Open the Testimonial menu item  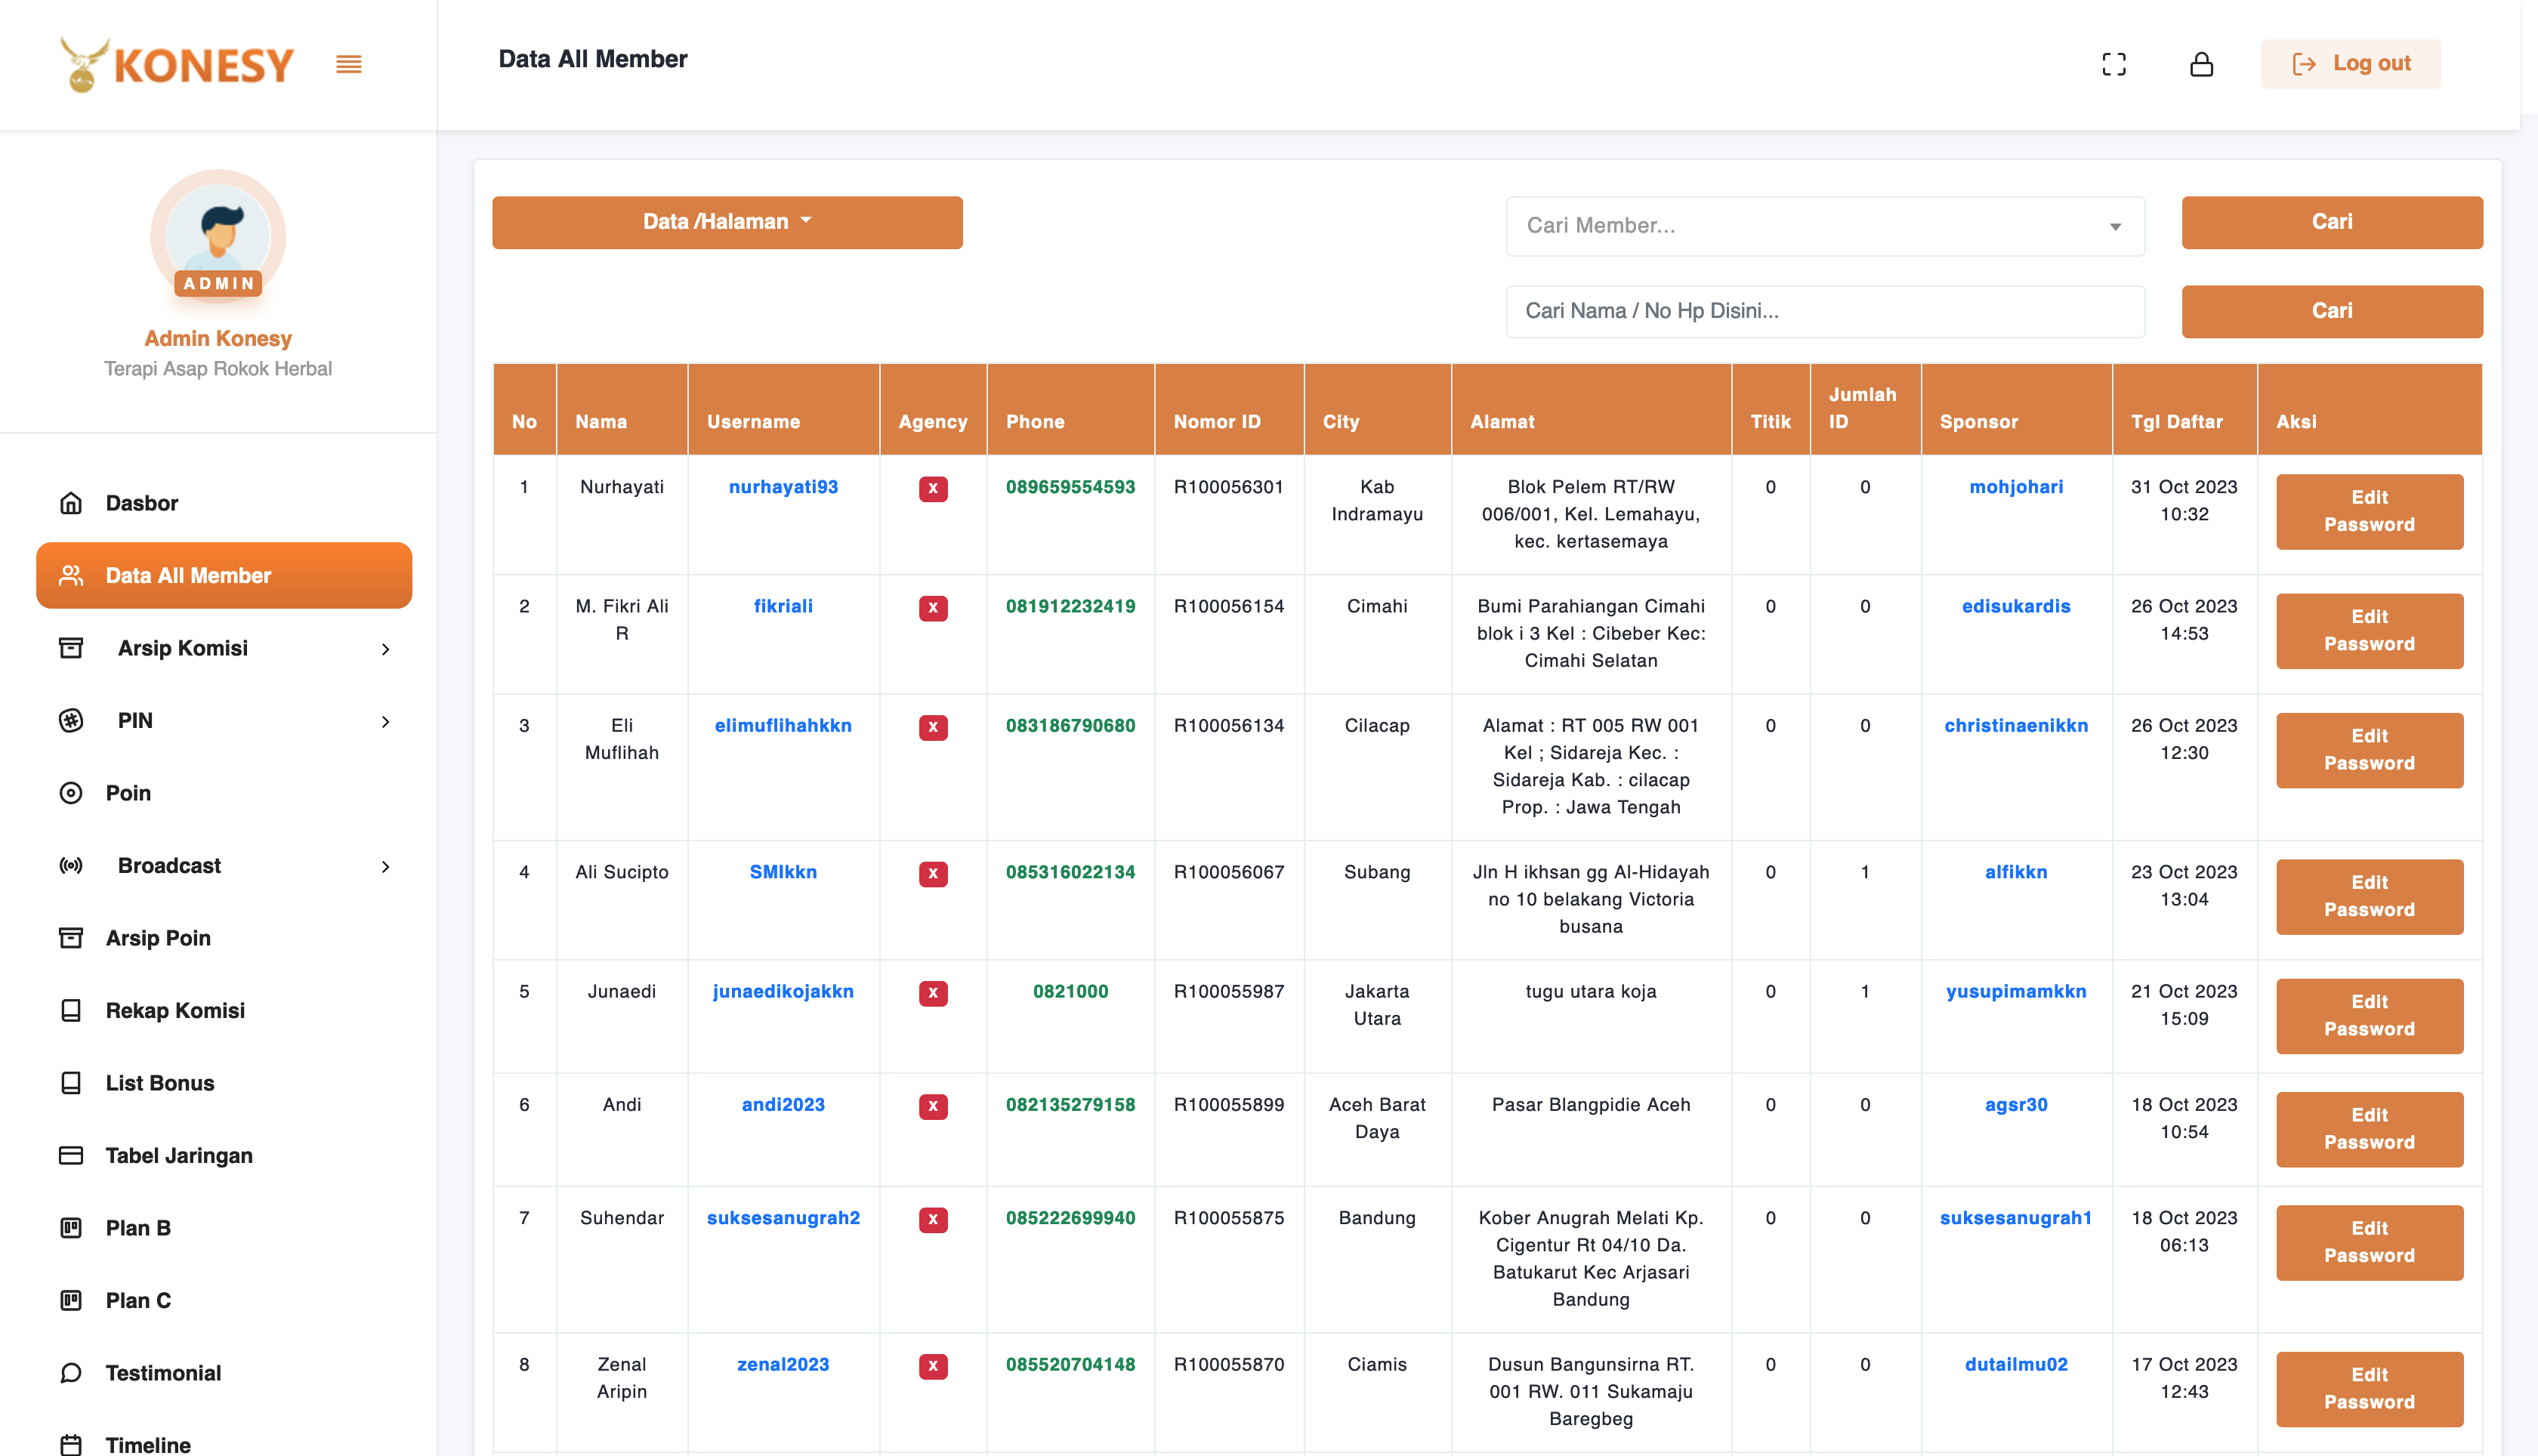point(224,1373)
